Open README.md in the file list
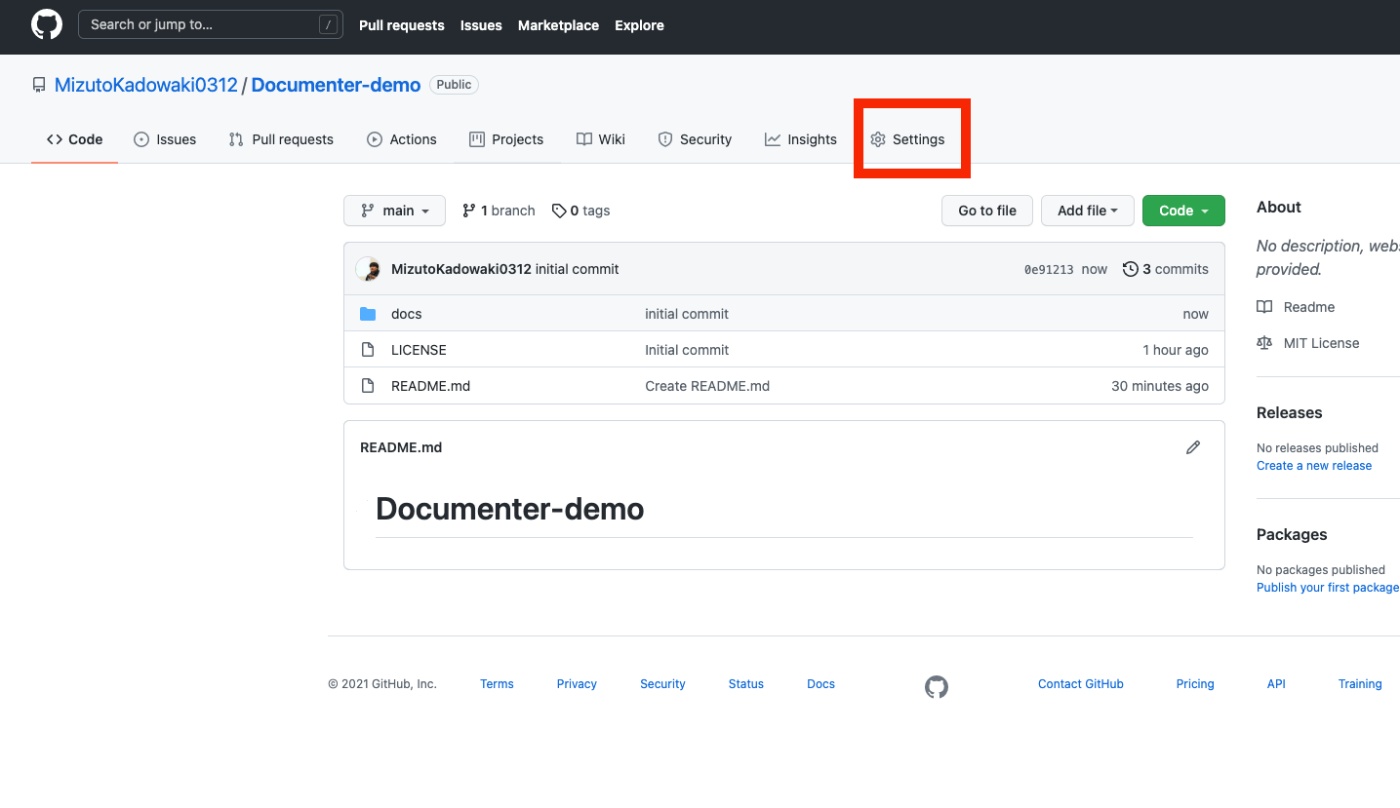This screenshot has width=1400, height=808. click(431, 386)
